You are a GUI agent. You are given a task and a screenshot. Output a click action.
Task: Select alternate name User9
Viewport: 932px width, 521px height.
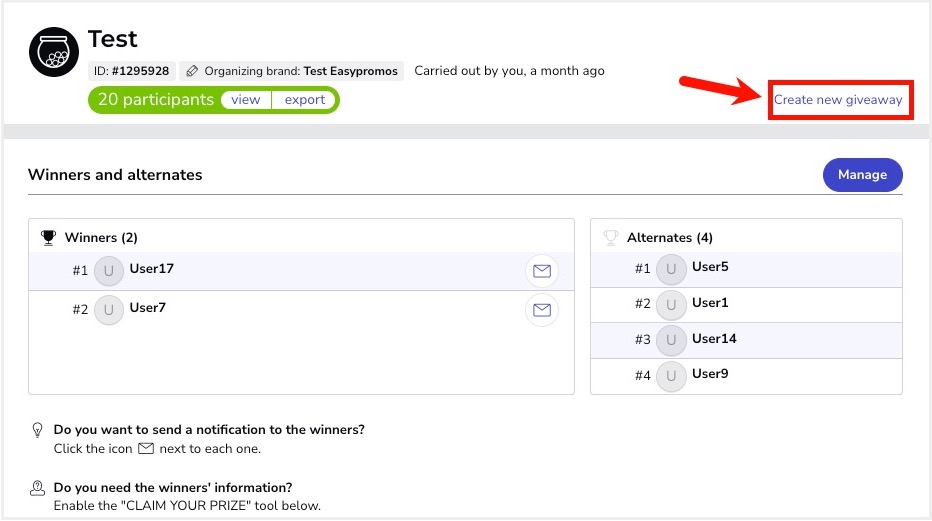(x=710, y=374)
